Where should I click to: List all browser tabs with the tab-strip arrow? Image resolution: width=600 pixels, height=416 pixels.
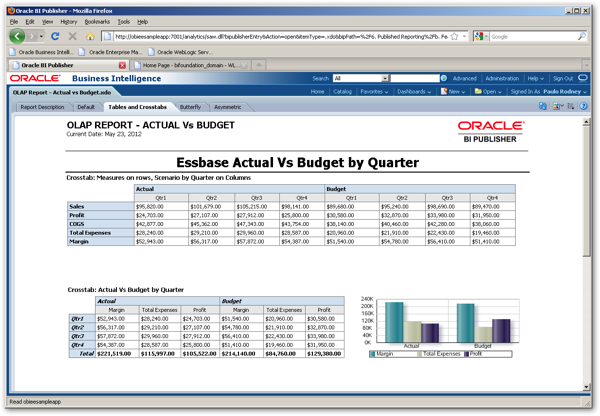(585, 65)
